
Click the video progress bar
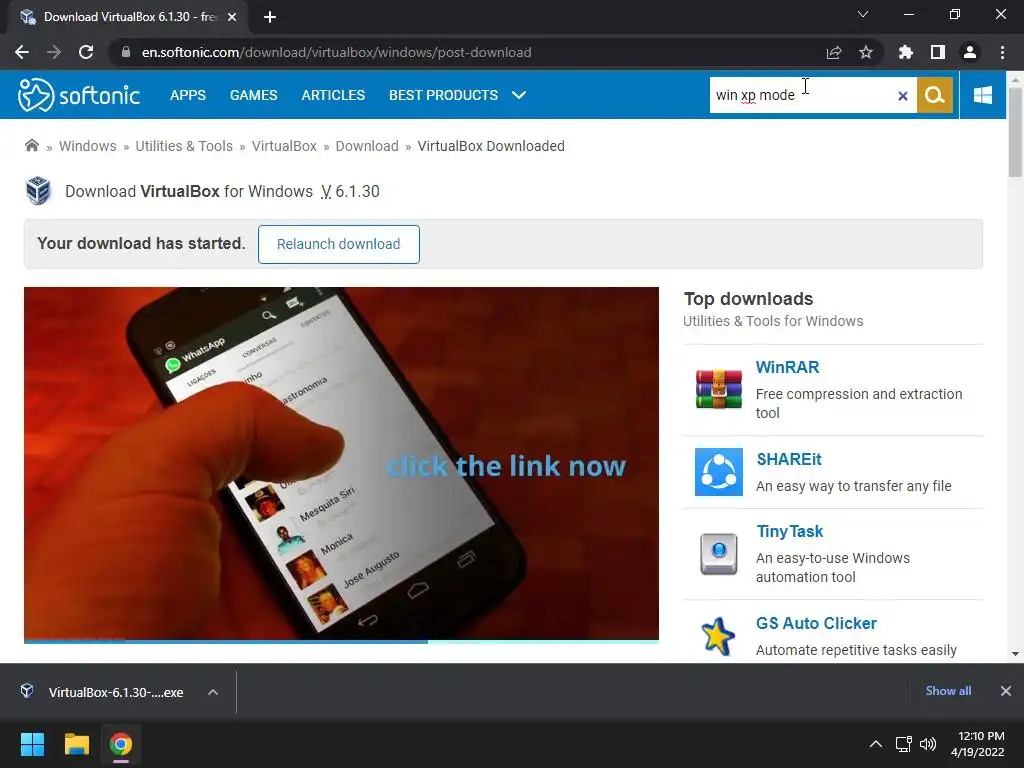(x=342, y=641)
